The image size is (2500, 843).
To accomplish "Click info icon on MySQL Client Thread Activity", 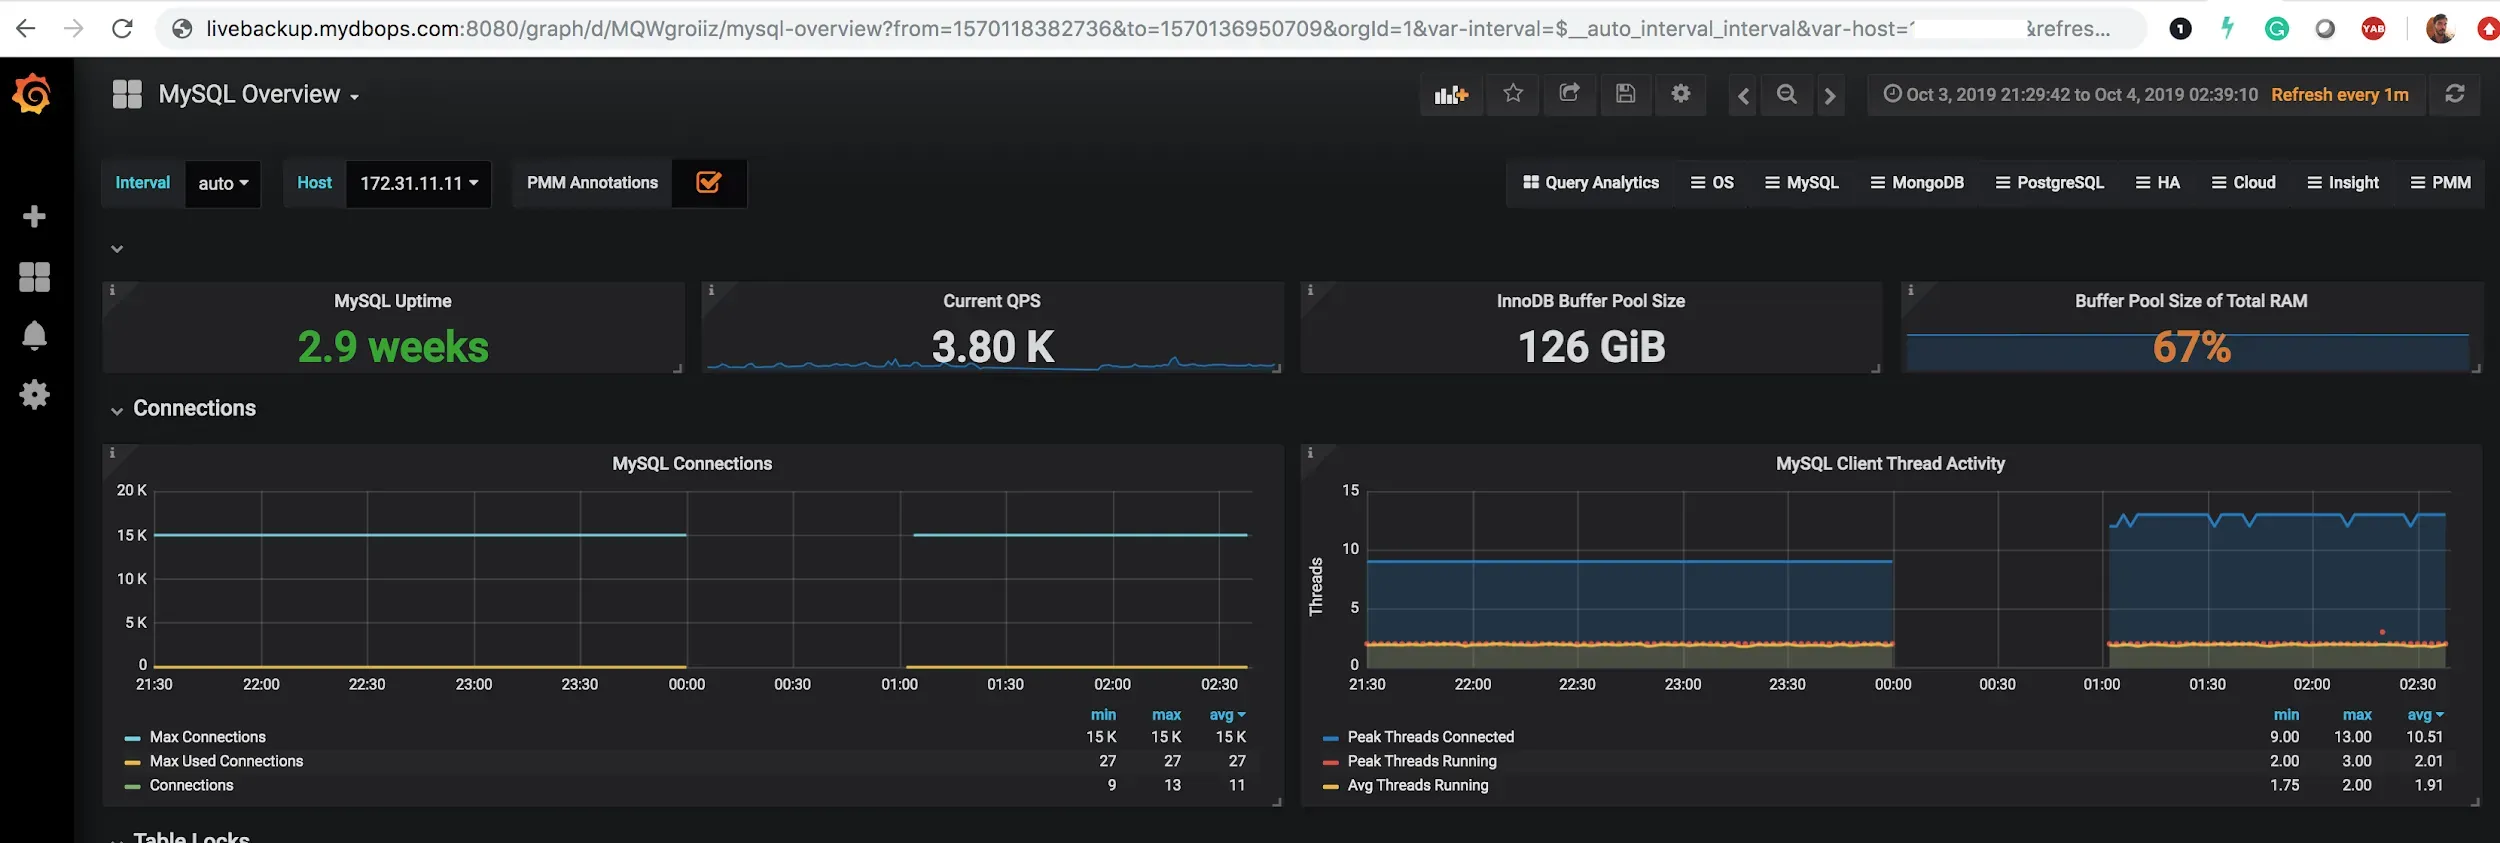I will tap(1310, 453).
